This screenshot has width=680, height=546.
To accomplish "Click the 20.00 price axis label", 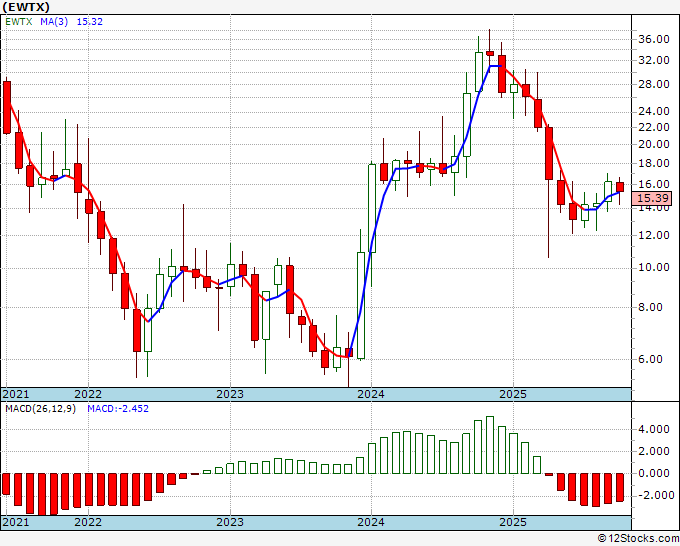I will click(654, 144).
